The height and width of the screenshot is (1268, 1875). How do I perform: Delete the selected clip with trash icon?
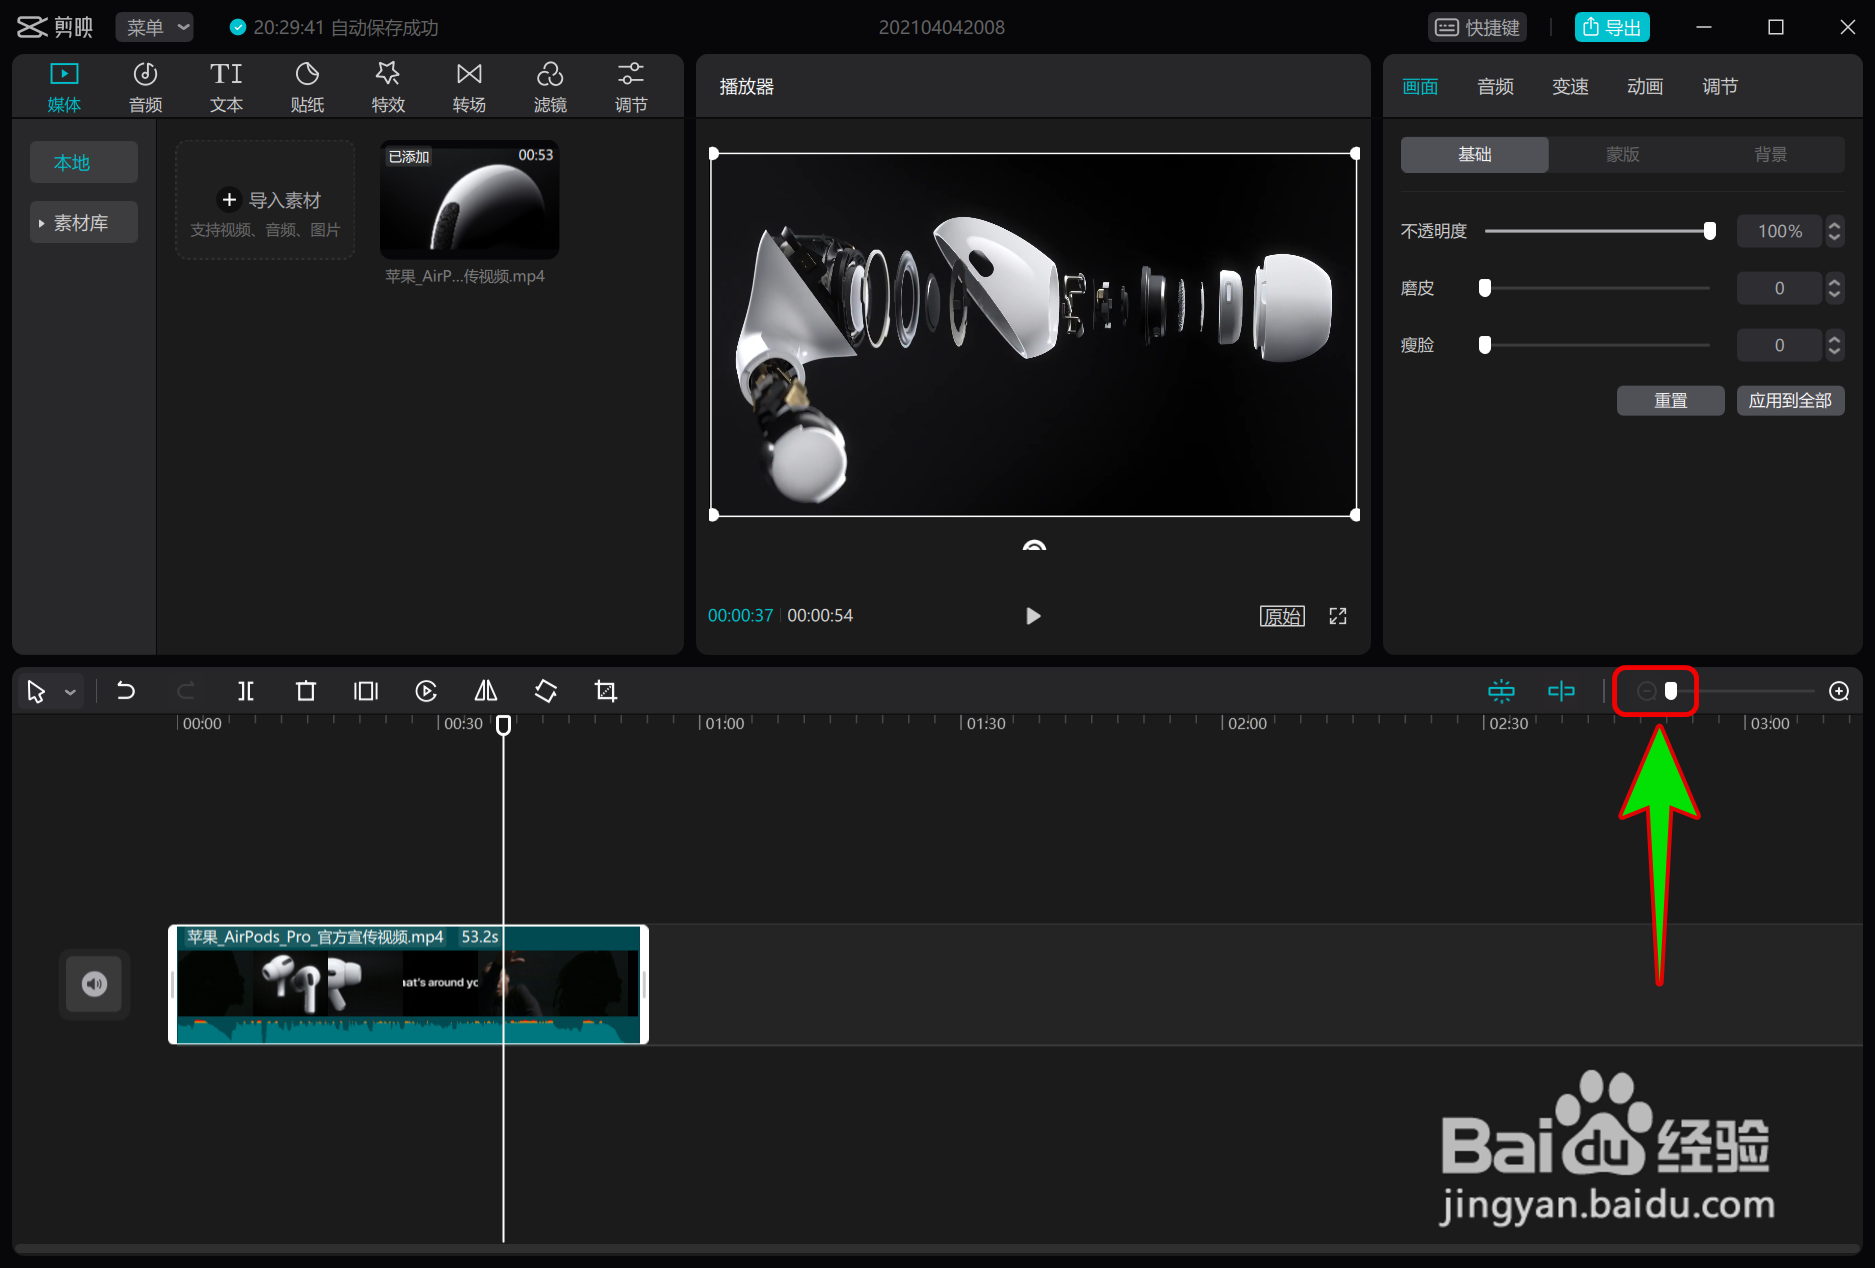(306, 691)
